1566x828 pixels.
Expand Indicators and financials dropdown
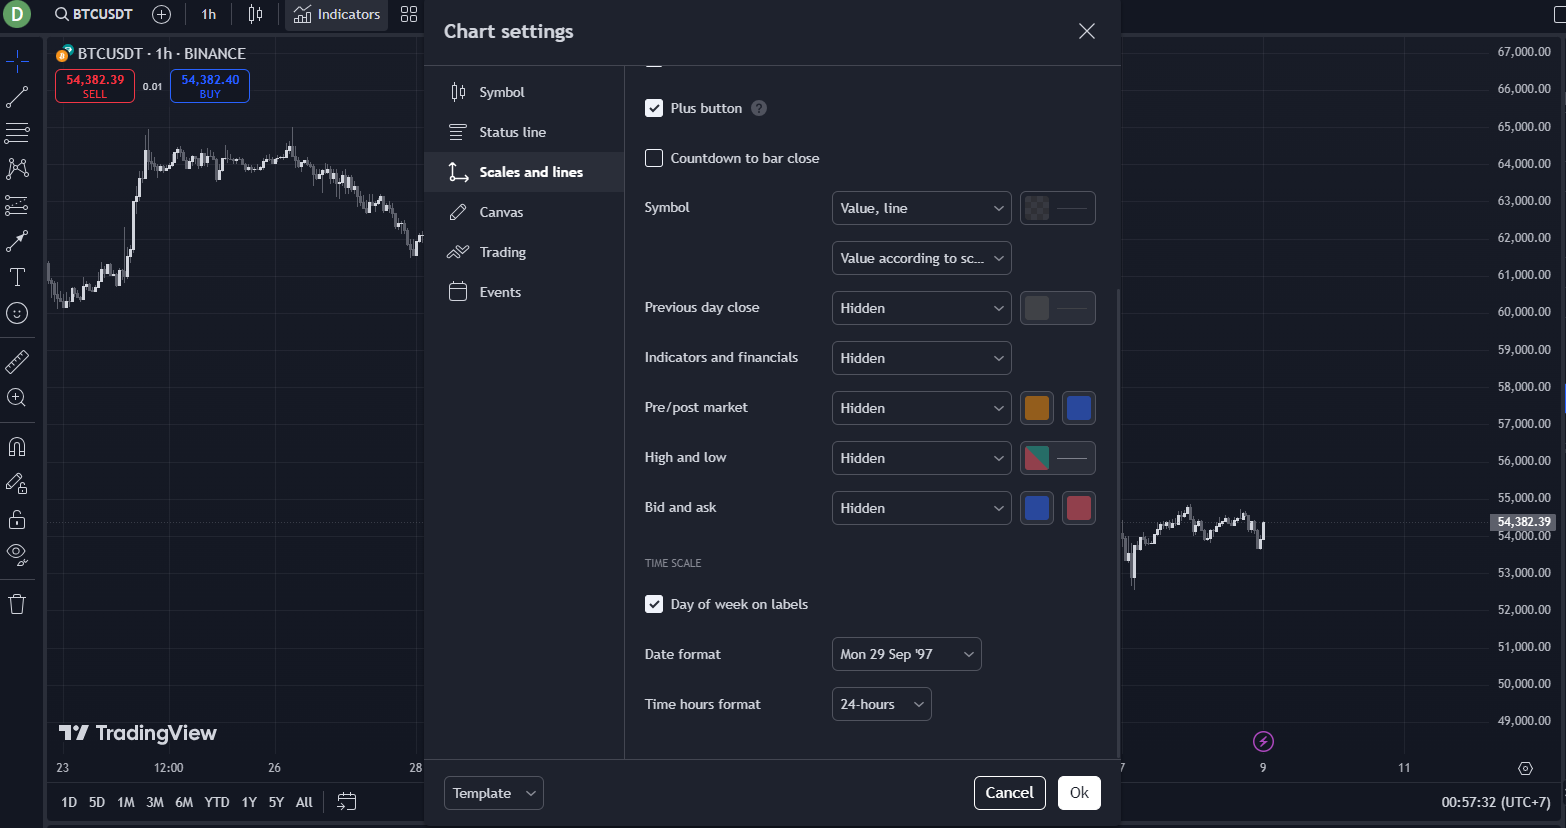point(921,358)
